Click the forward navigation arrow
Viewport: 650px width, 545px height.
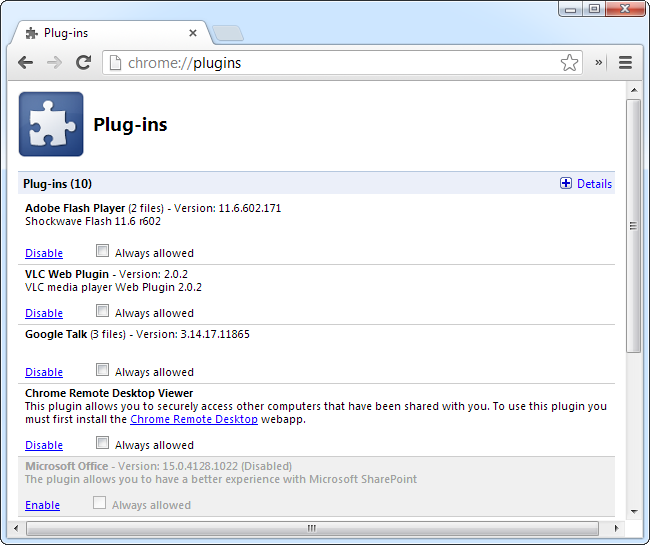(54, 63)
